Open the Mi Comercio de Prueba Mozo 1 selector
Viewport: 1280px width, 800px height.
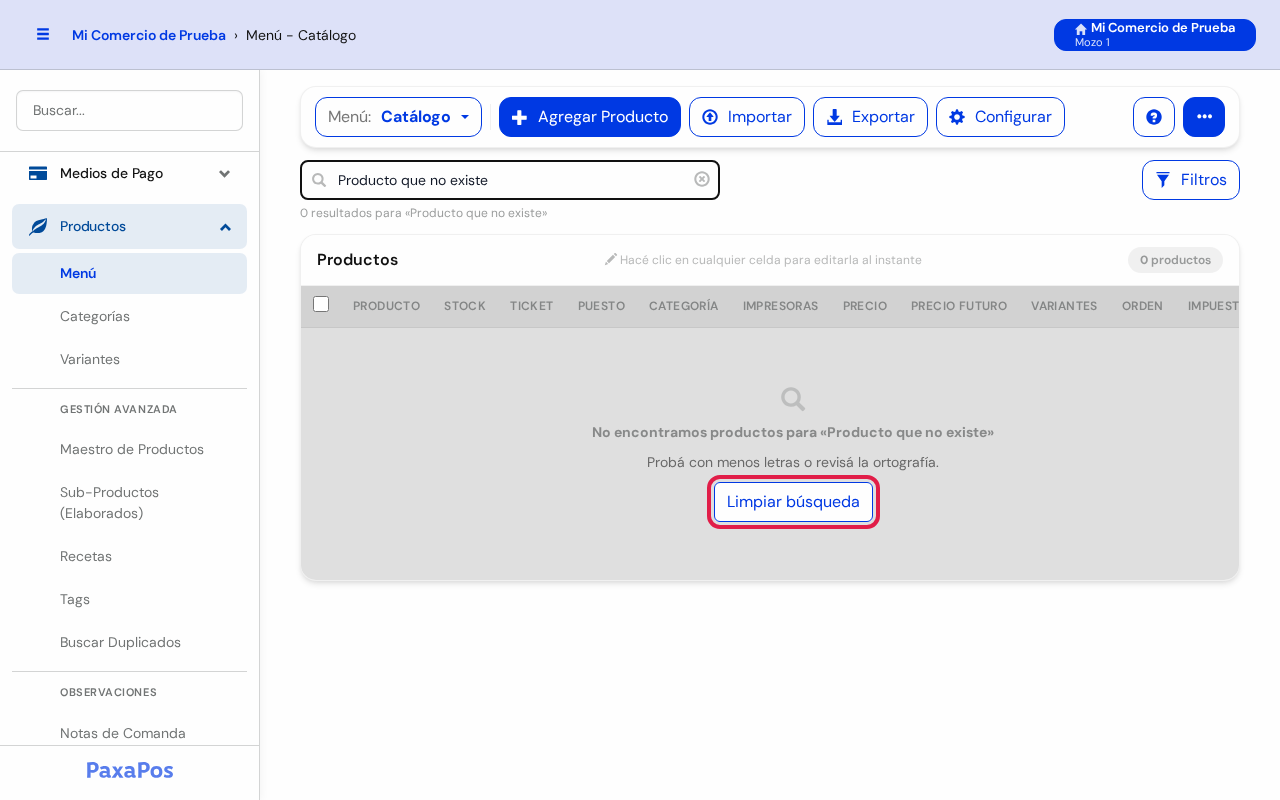1155,35
